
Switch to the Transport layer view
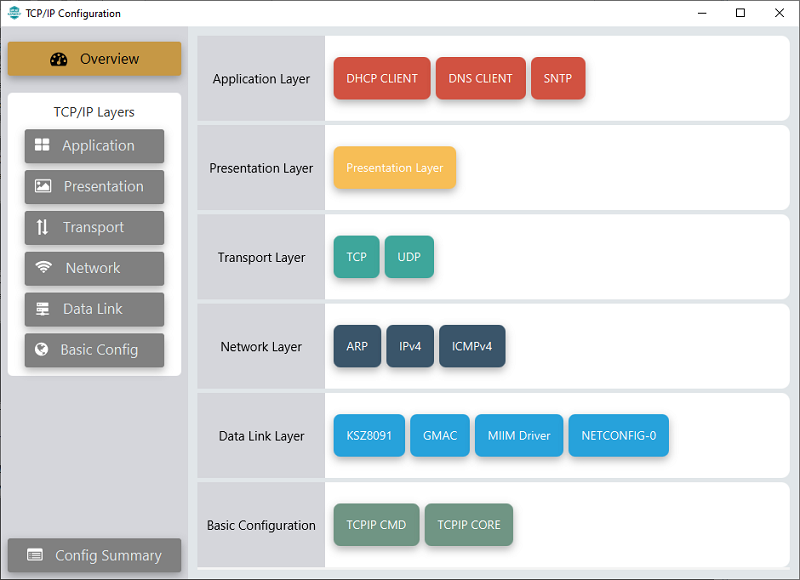coord(94,227)
